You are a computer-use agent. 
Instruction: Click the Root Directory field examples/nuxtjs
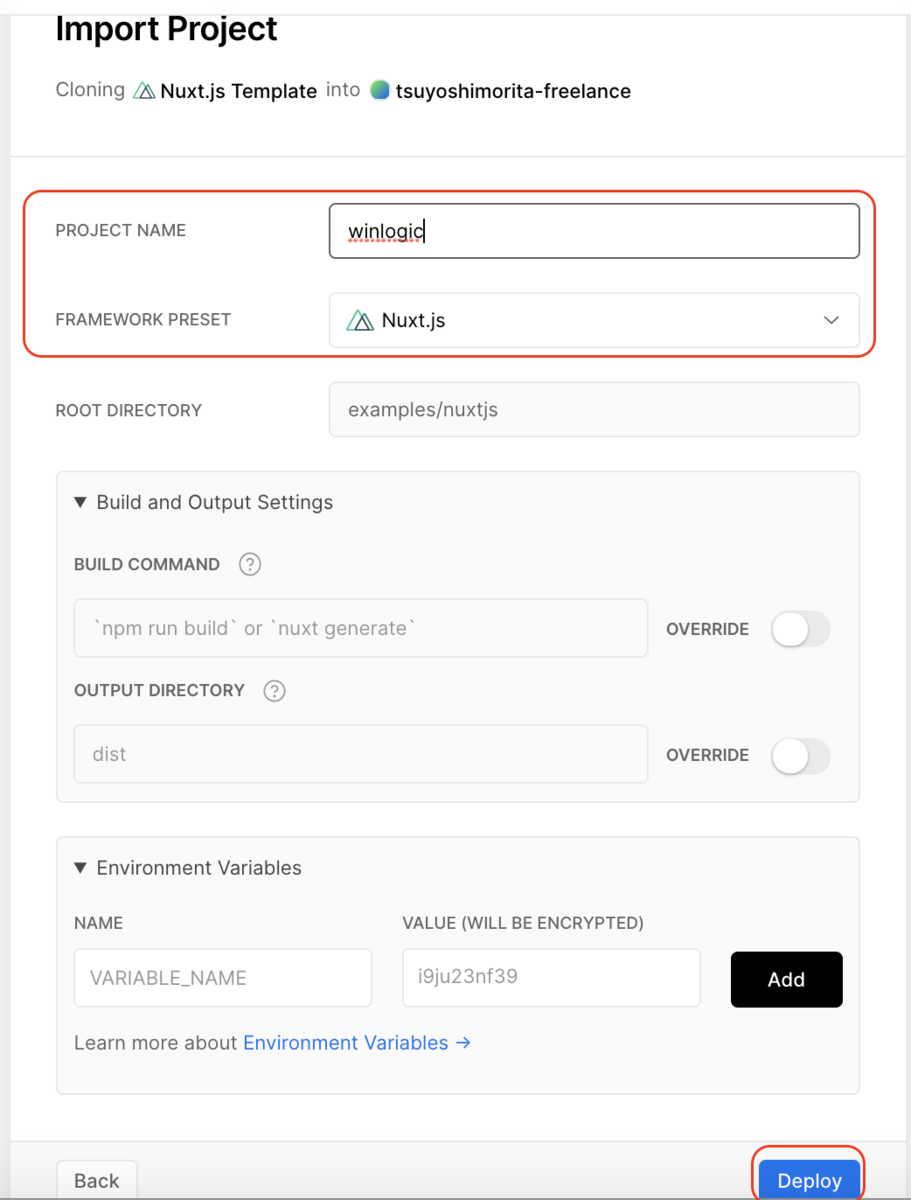(594, 409)
